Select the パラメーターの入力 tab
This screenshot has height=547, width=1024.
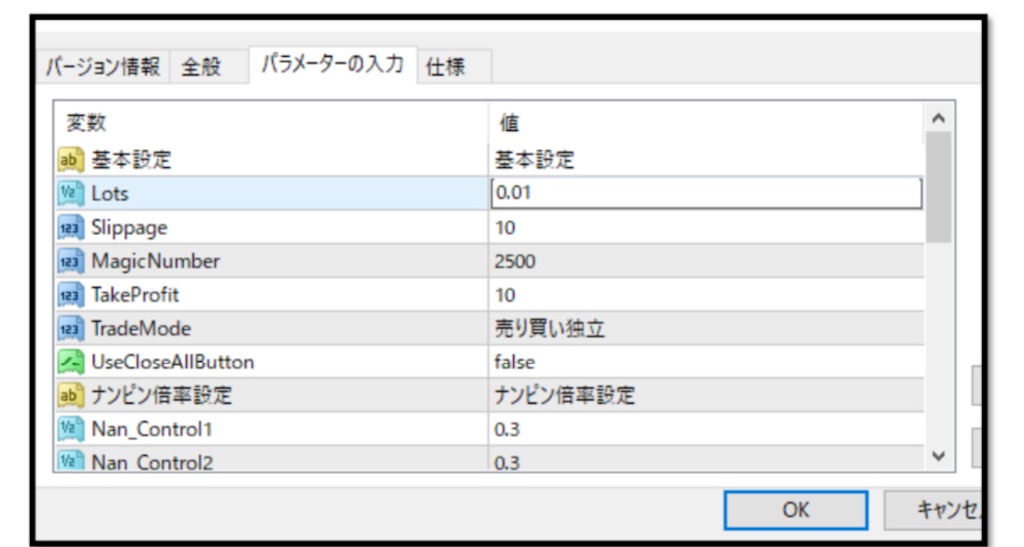[x=332, y=65]
